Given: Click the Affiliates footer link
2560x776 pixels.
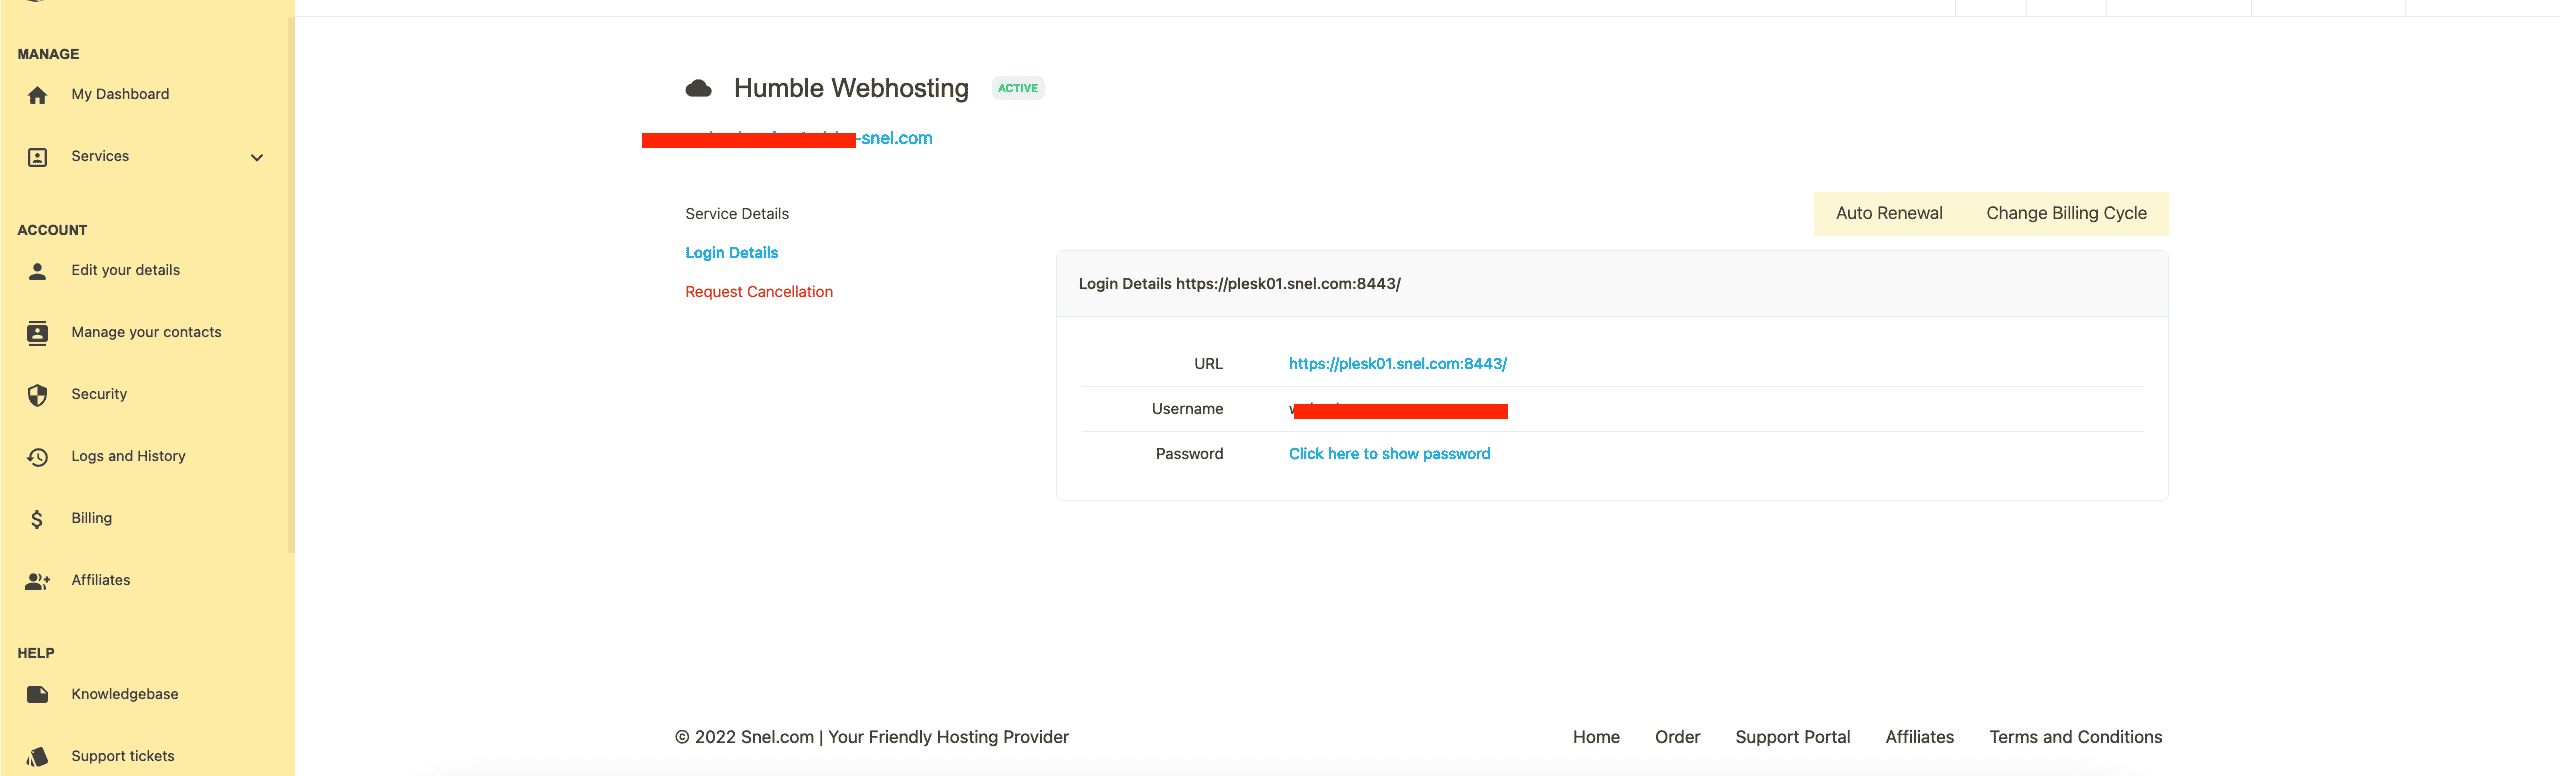Looking at the screenshot, I should point(1919,737).
